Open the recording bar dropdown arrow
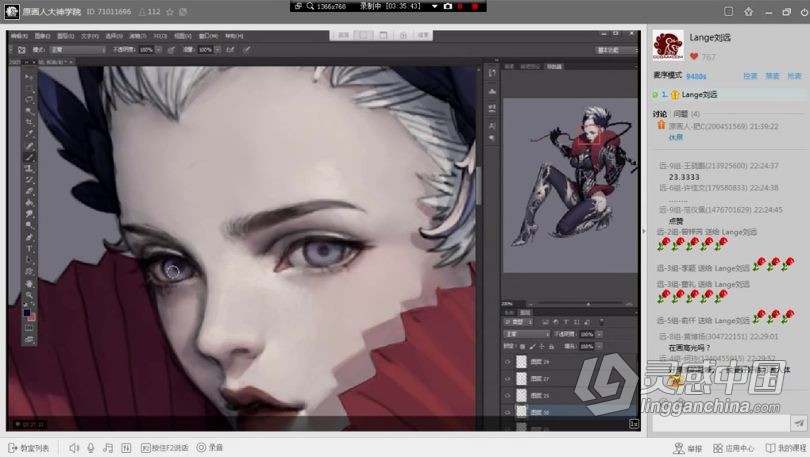Image resolution: width=810 pixels, height=457 pixels. [434, 6]
